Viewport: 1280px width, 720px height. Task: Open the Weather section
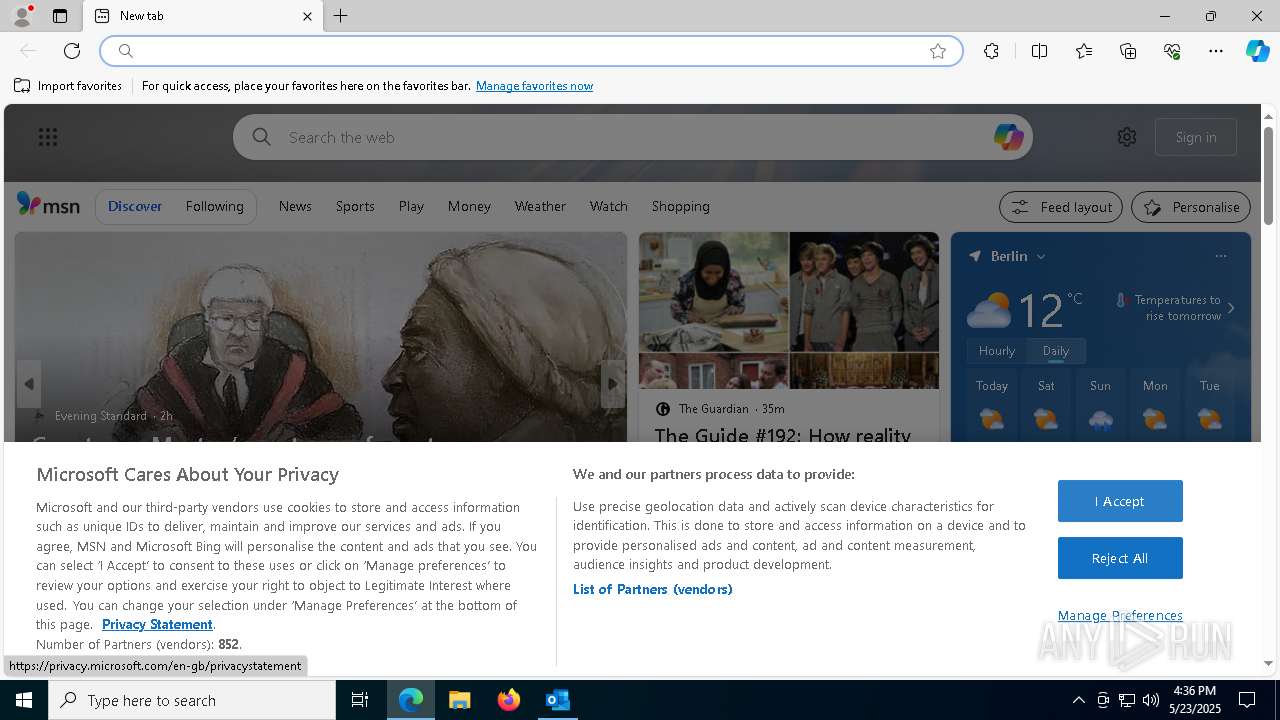pyautogui.click(x=540, y=206)
